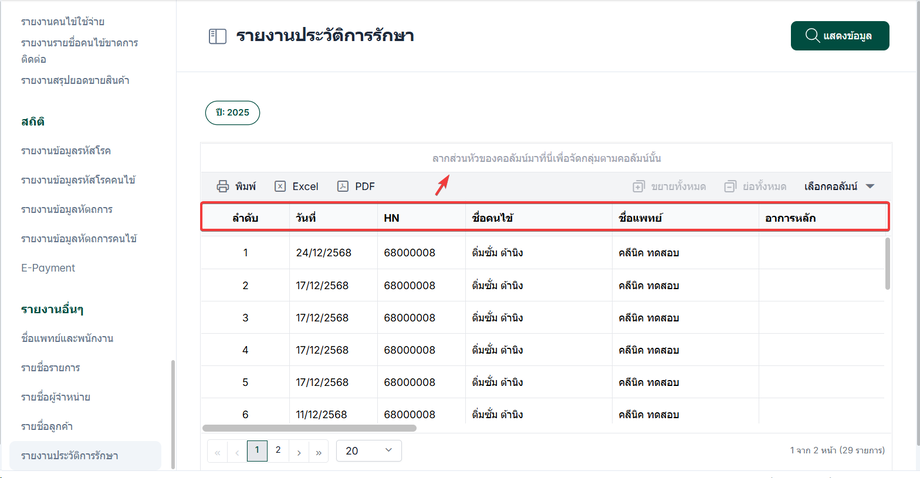The height and width of the screenshot is (478, 920).
Task: Open รายชื่อรายการ in the sidebar
Action: coord(50,368)
